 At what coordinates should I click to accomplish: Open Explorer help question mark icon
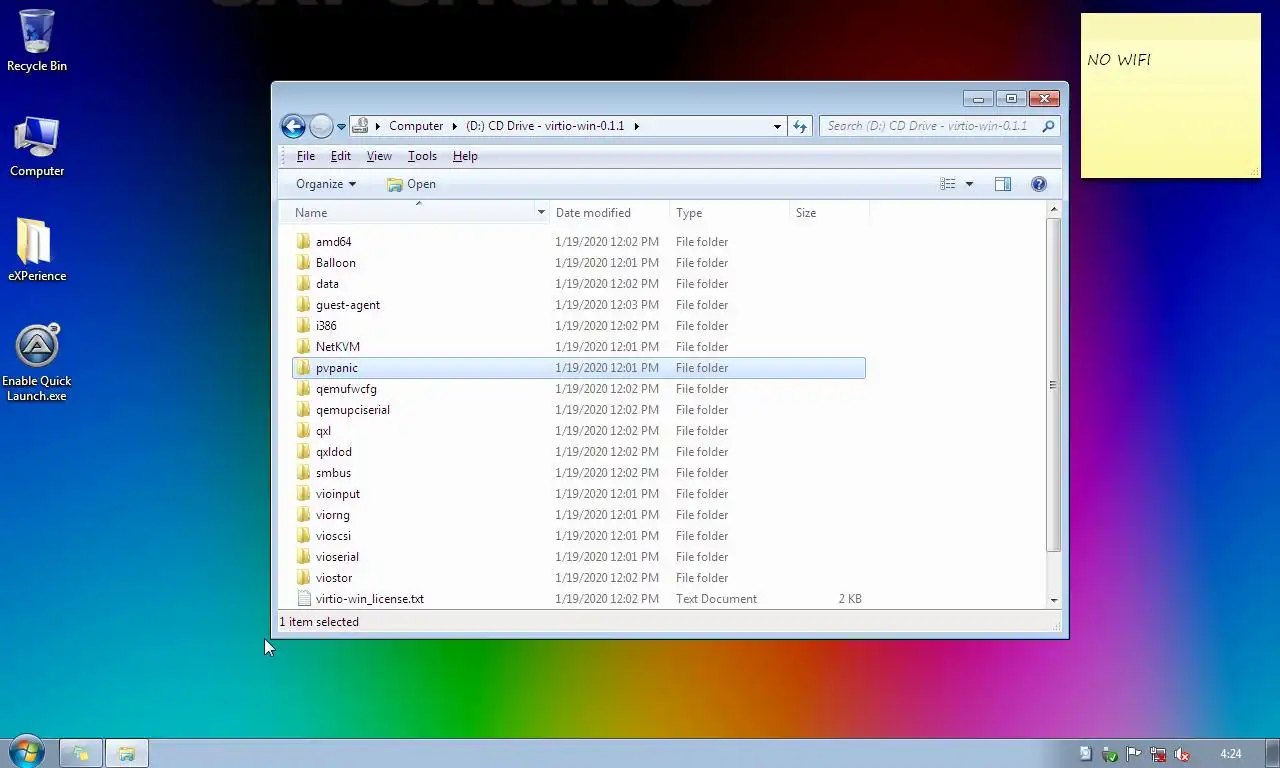coord(1039,184)
